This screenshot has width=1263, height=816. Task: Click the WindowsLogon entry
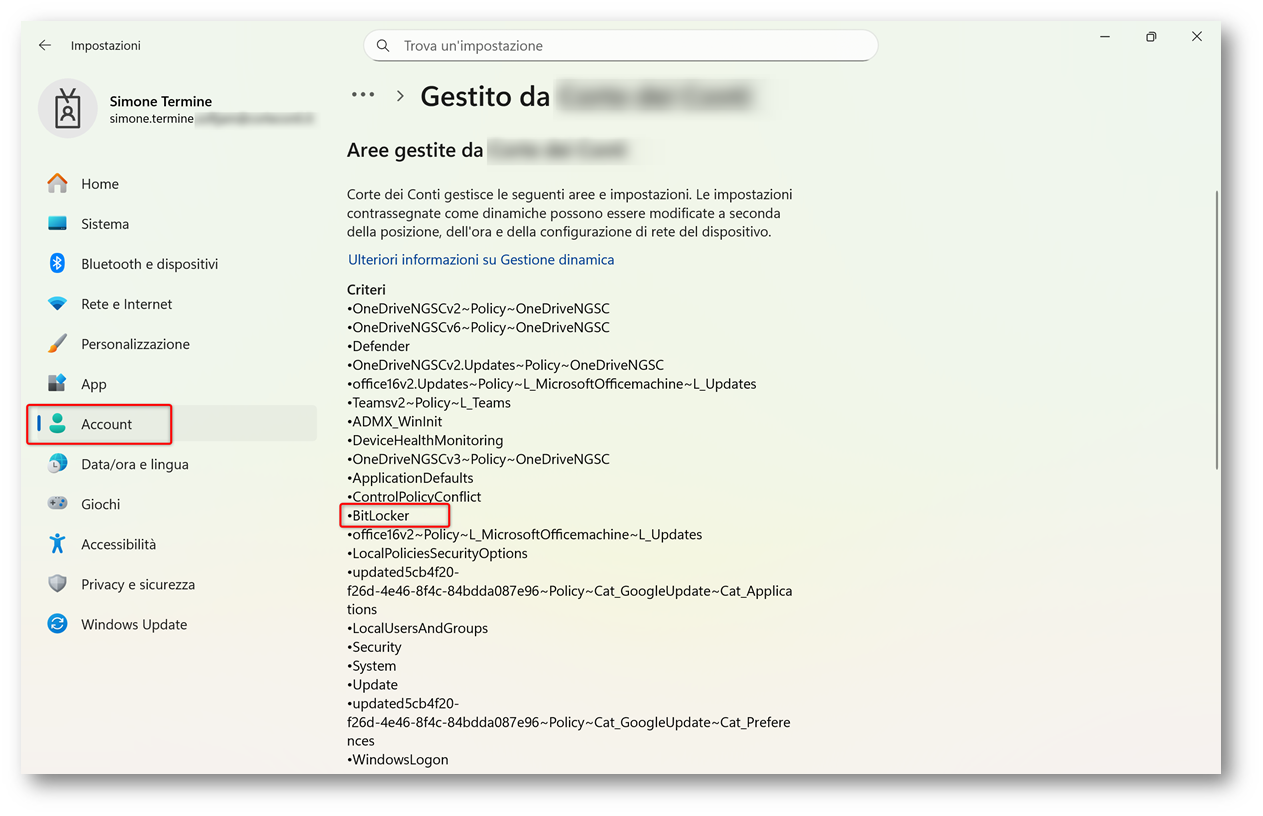[x=398, y=760]
